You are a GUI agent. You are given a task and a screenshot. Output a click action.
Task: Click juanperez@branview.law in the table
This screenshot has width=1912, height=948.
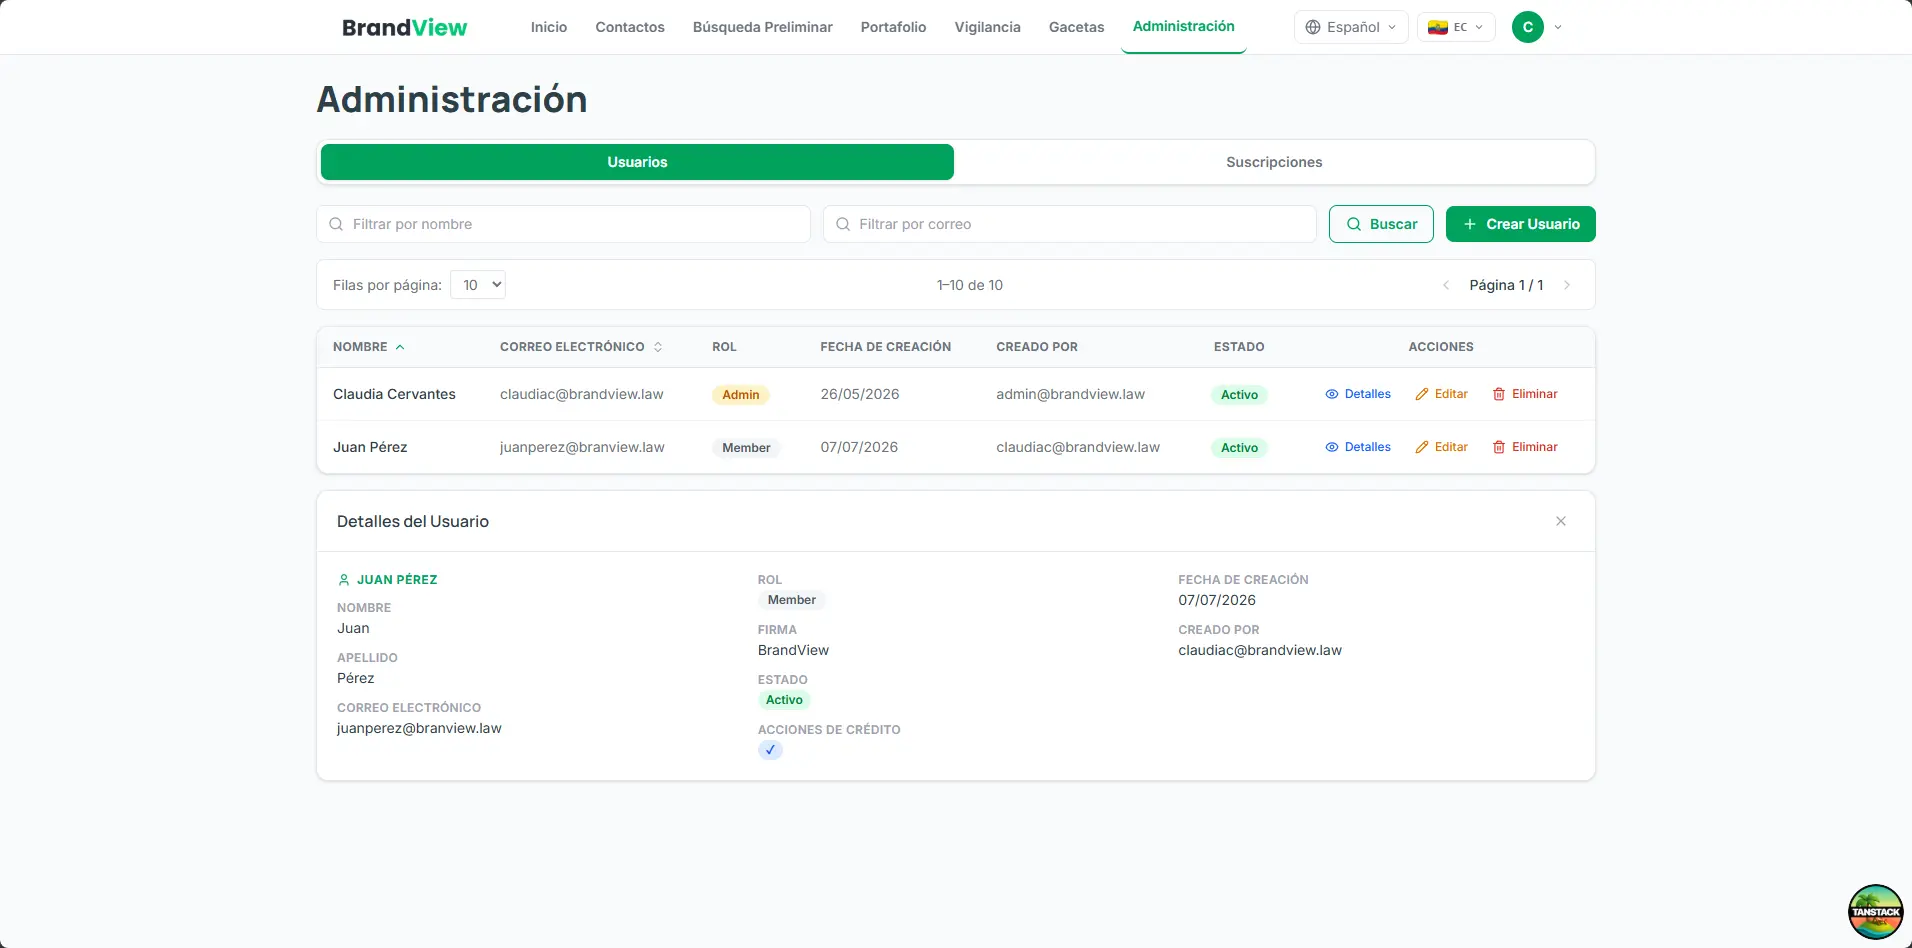tap(582, 447)
